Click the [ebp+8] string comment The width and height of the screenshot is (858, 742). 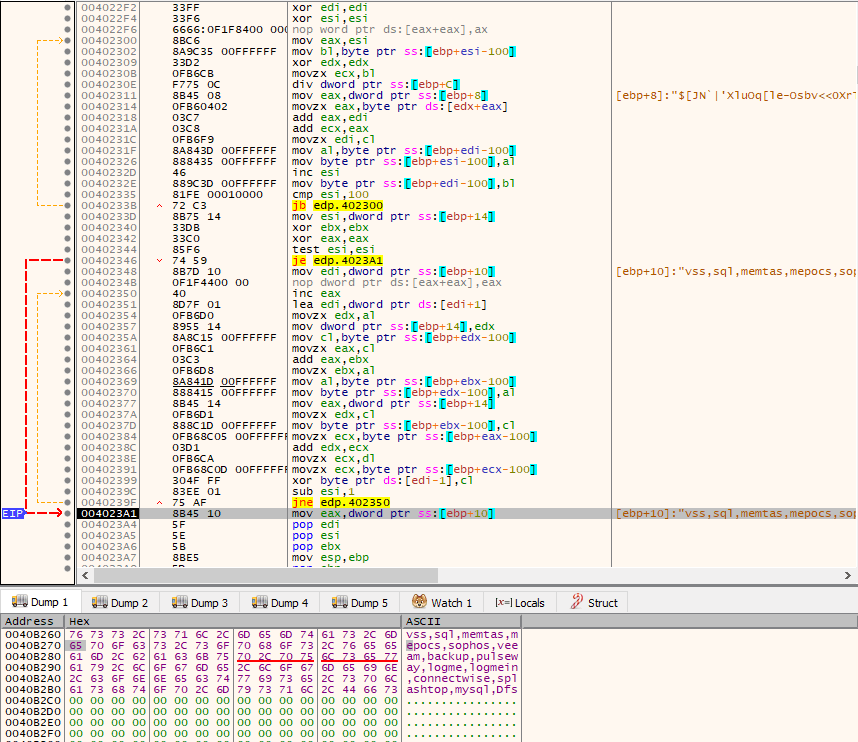(x=736, y=95)
